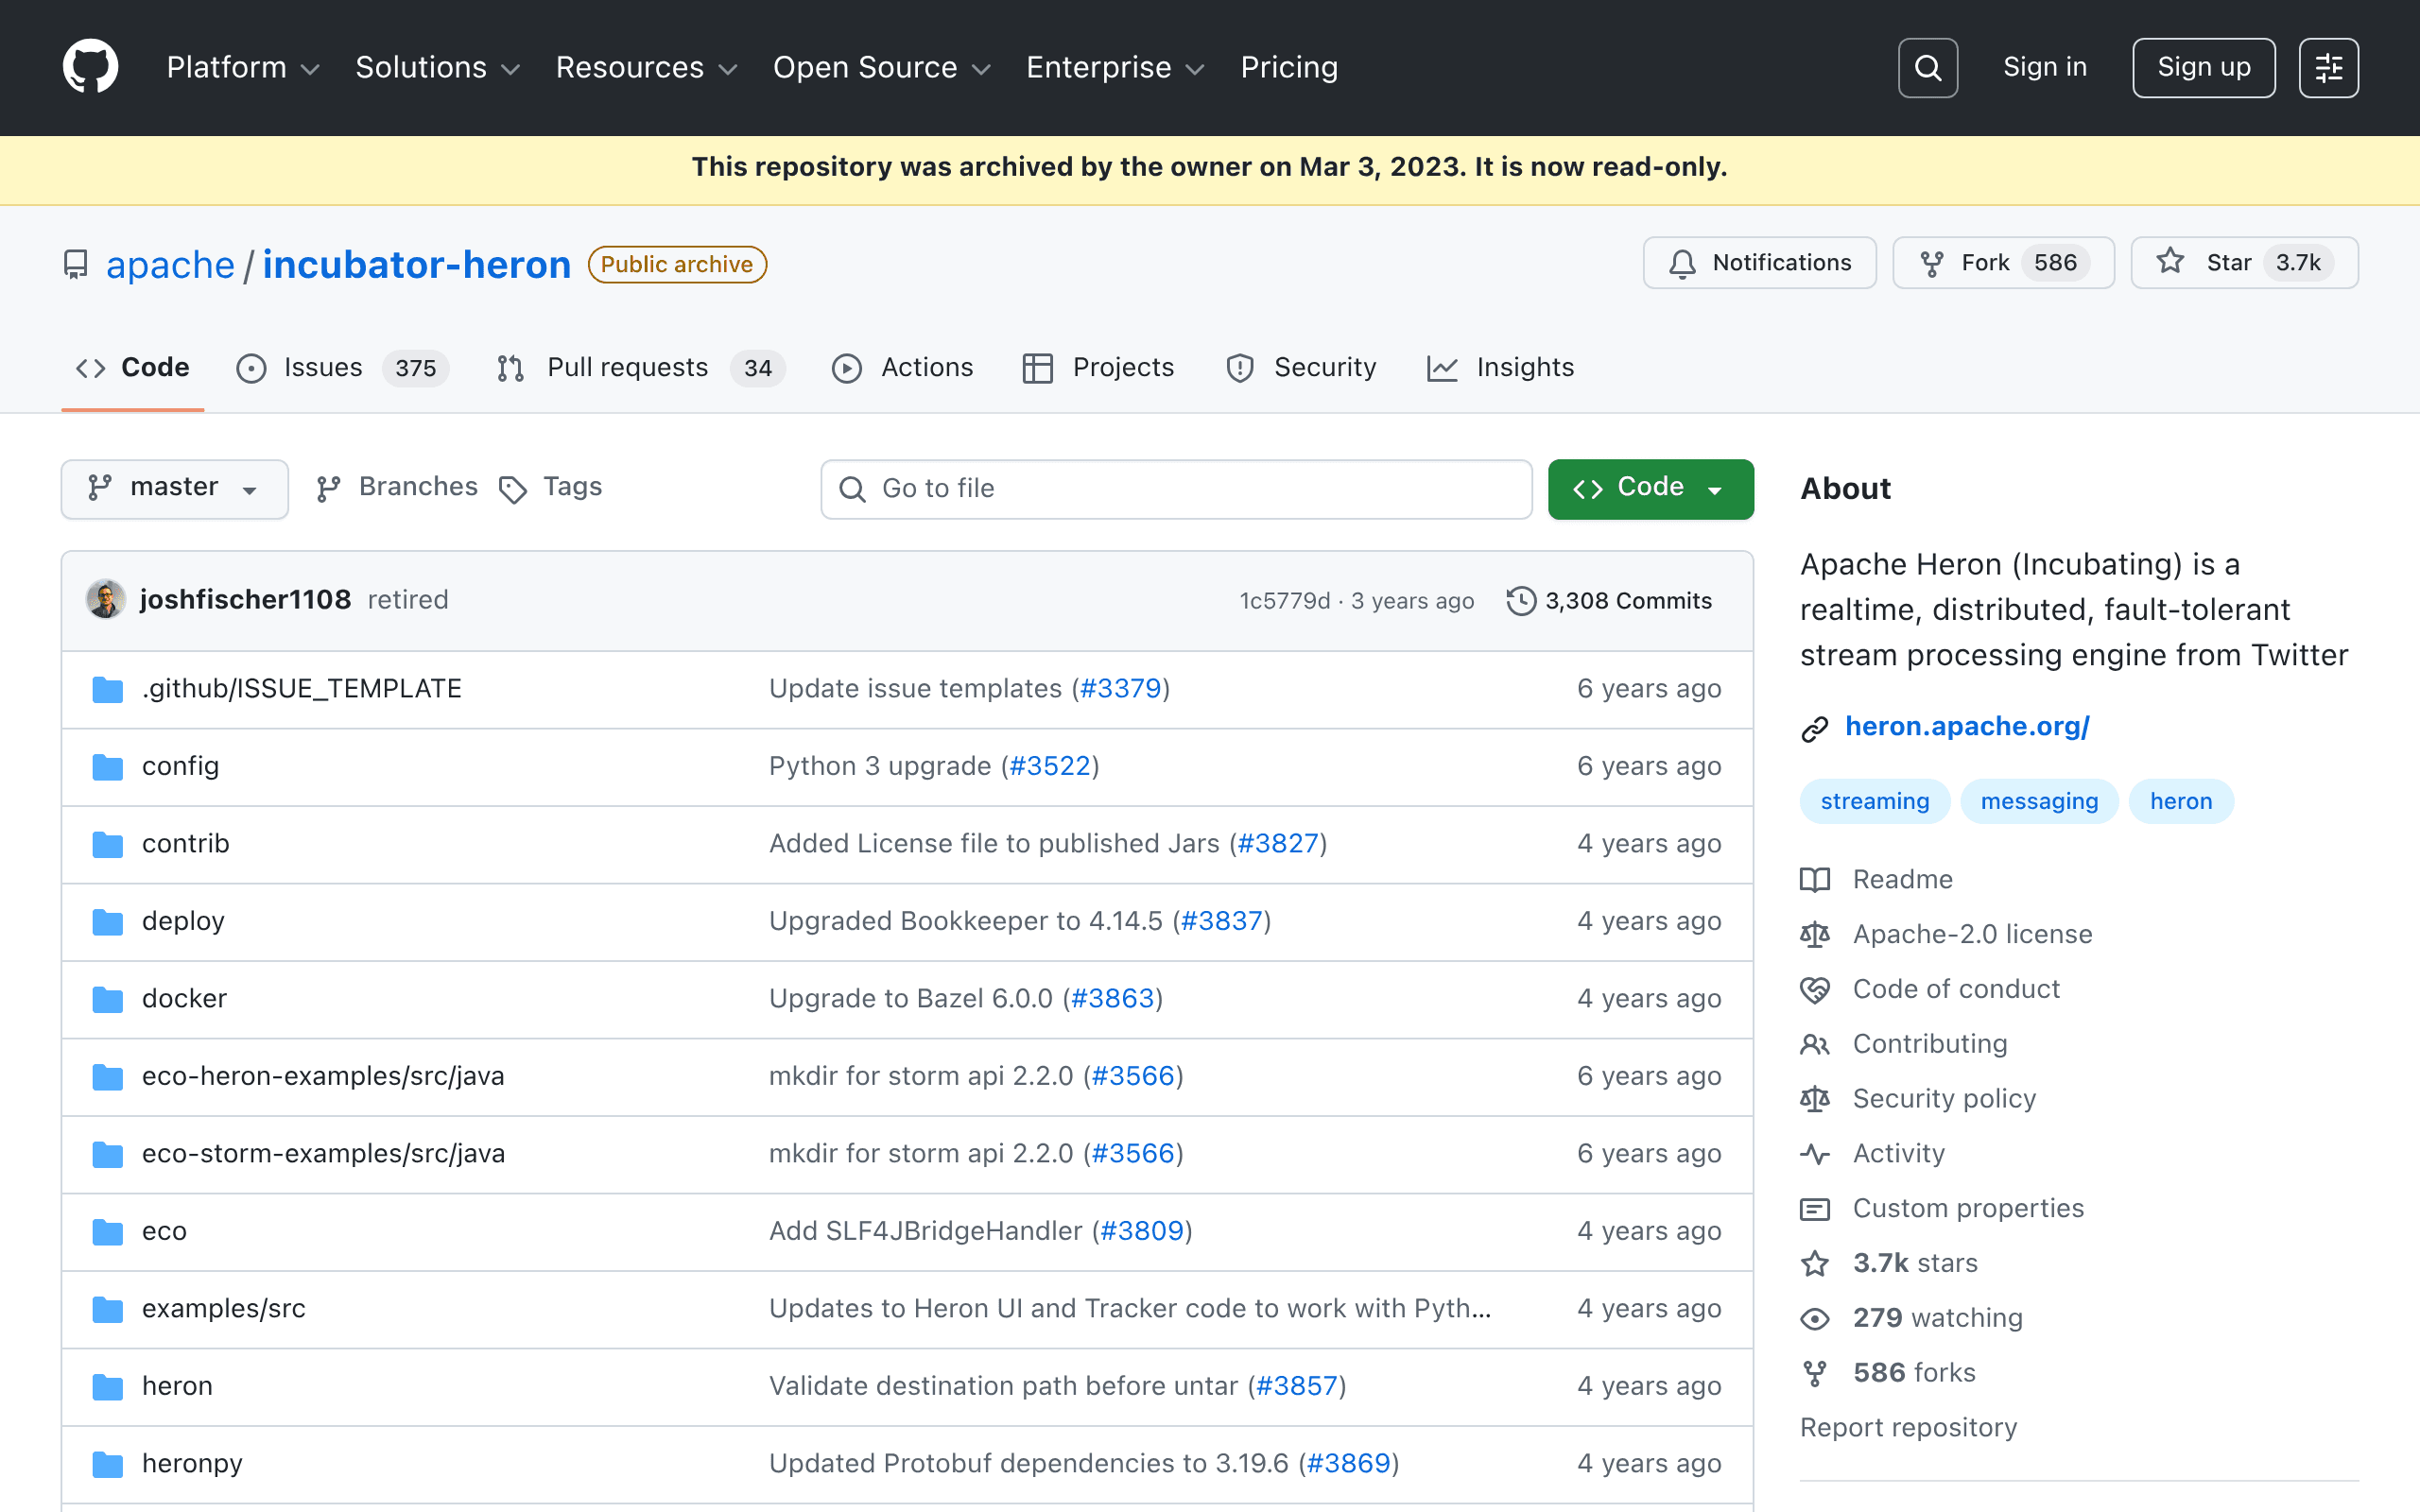2420x1512 pixels.
Task: Click the people icon beside Contributing
Action: pos(1814,1044)
